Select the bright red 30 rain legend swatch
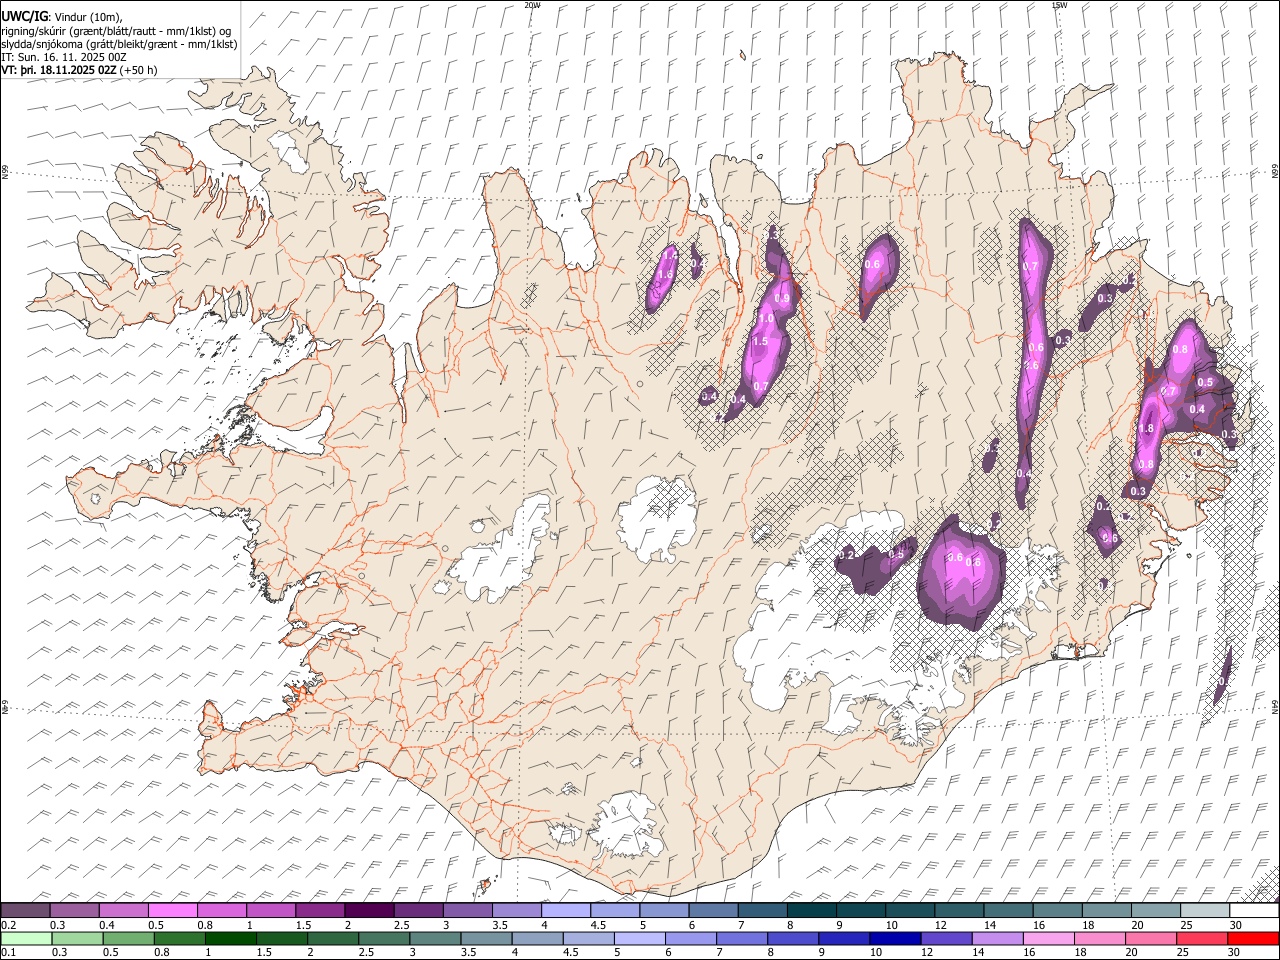 (x=1253, y=938)
